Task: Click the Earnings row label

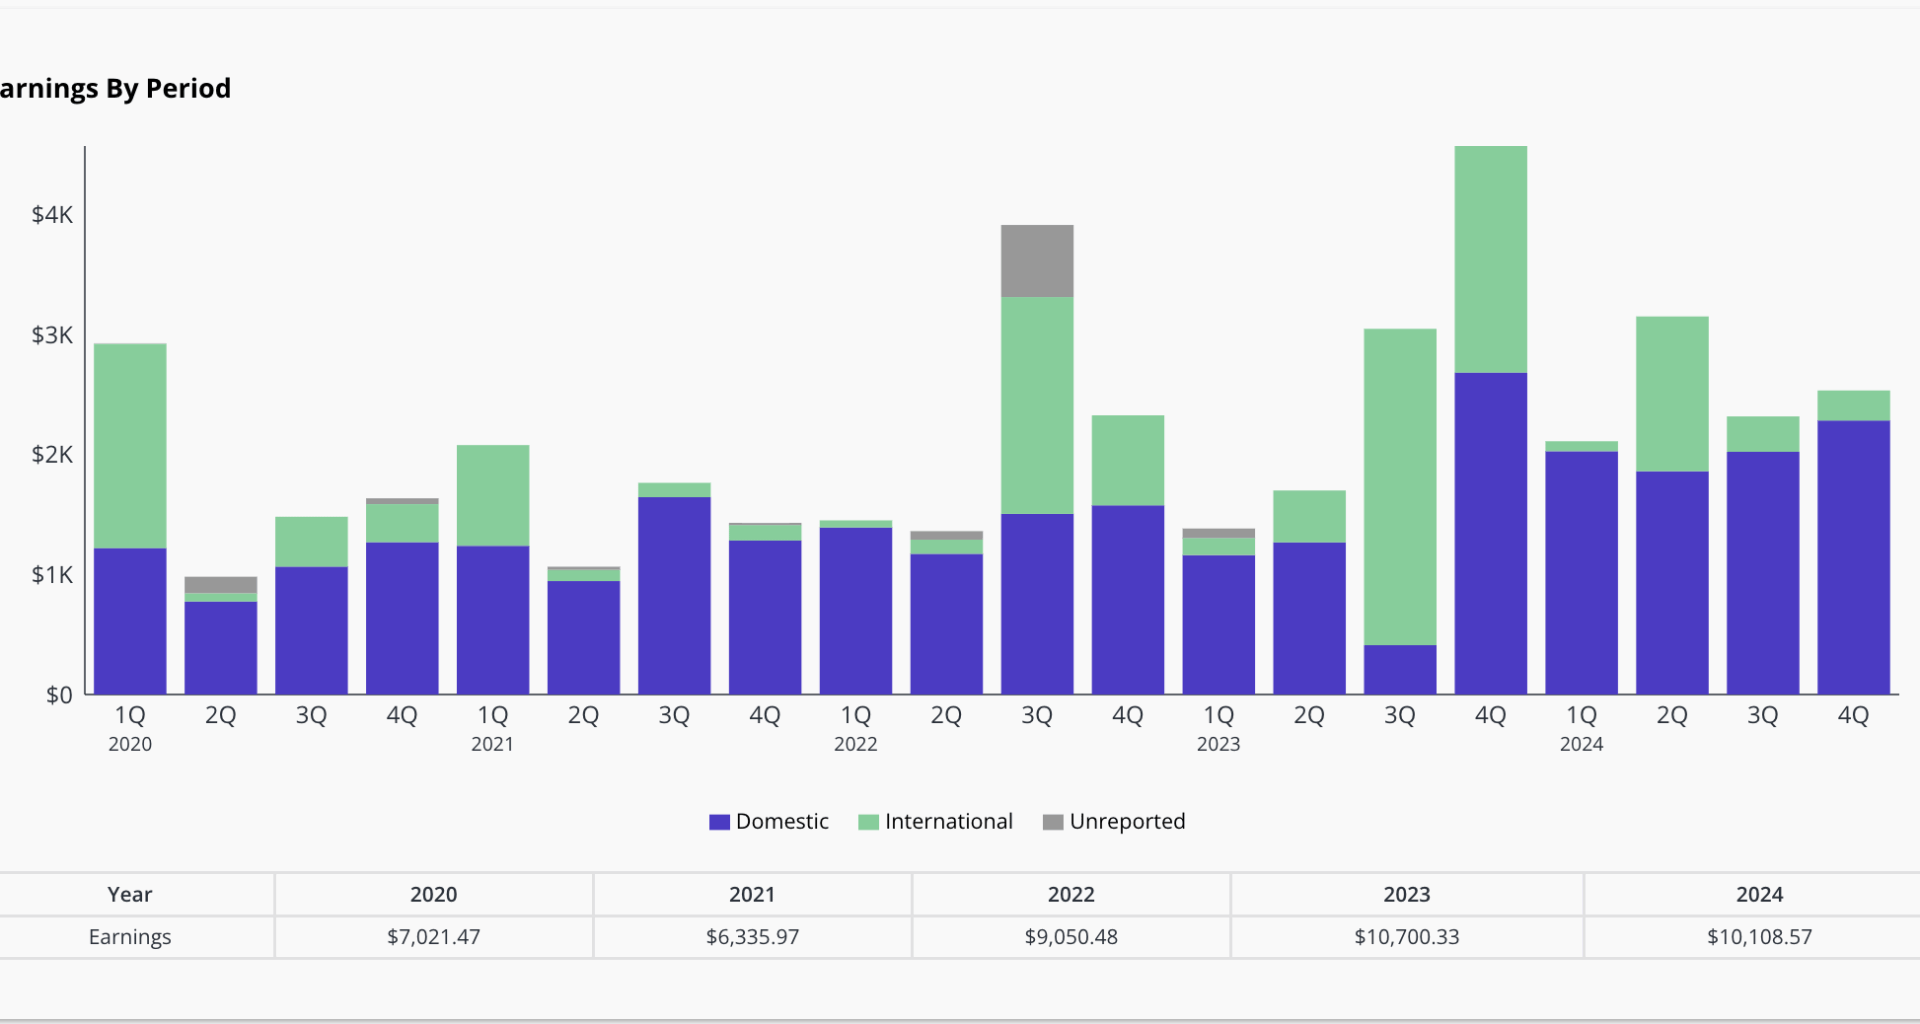Action: [129, 937]
